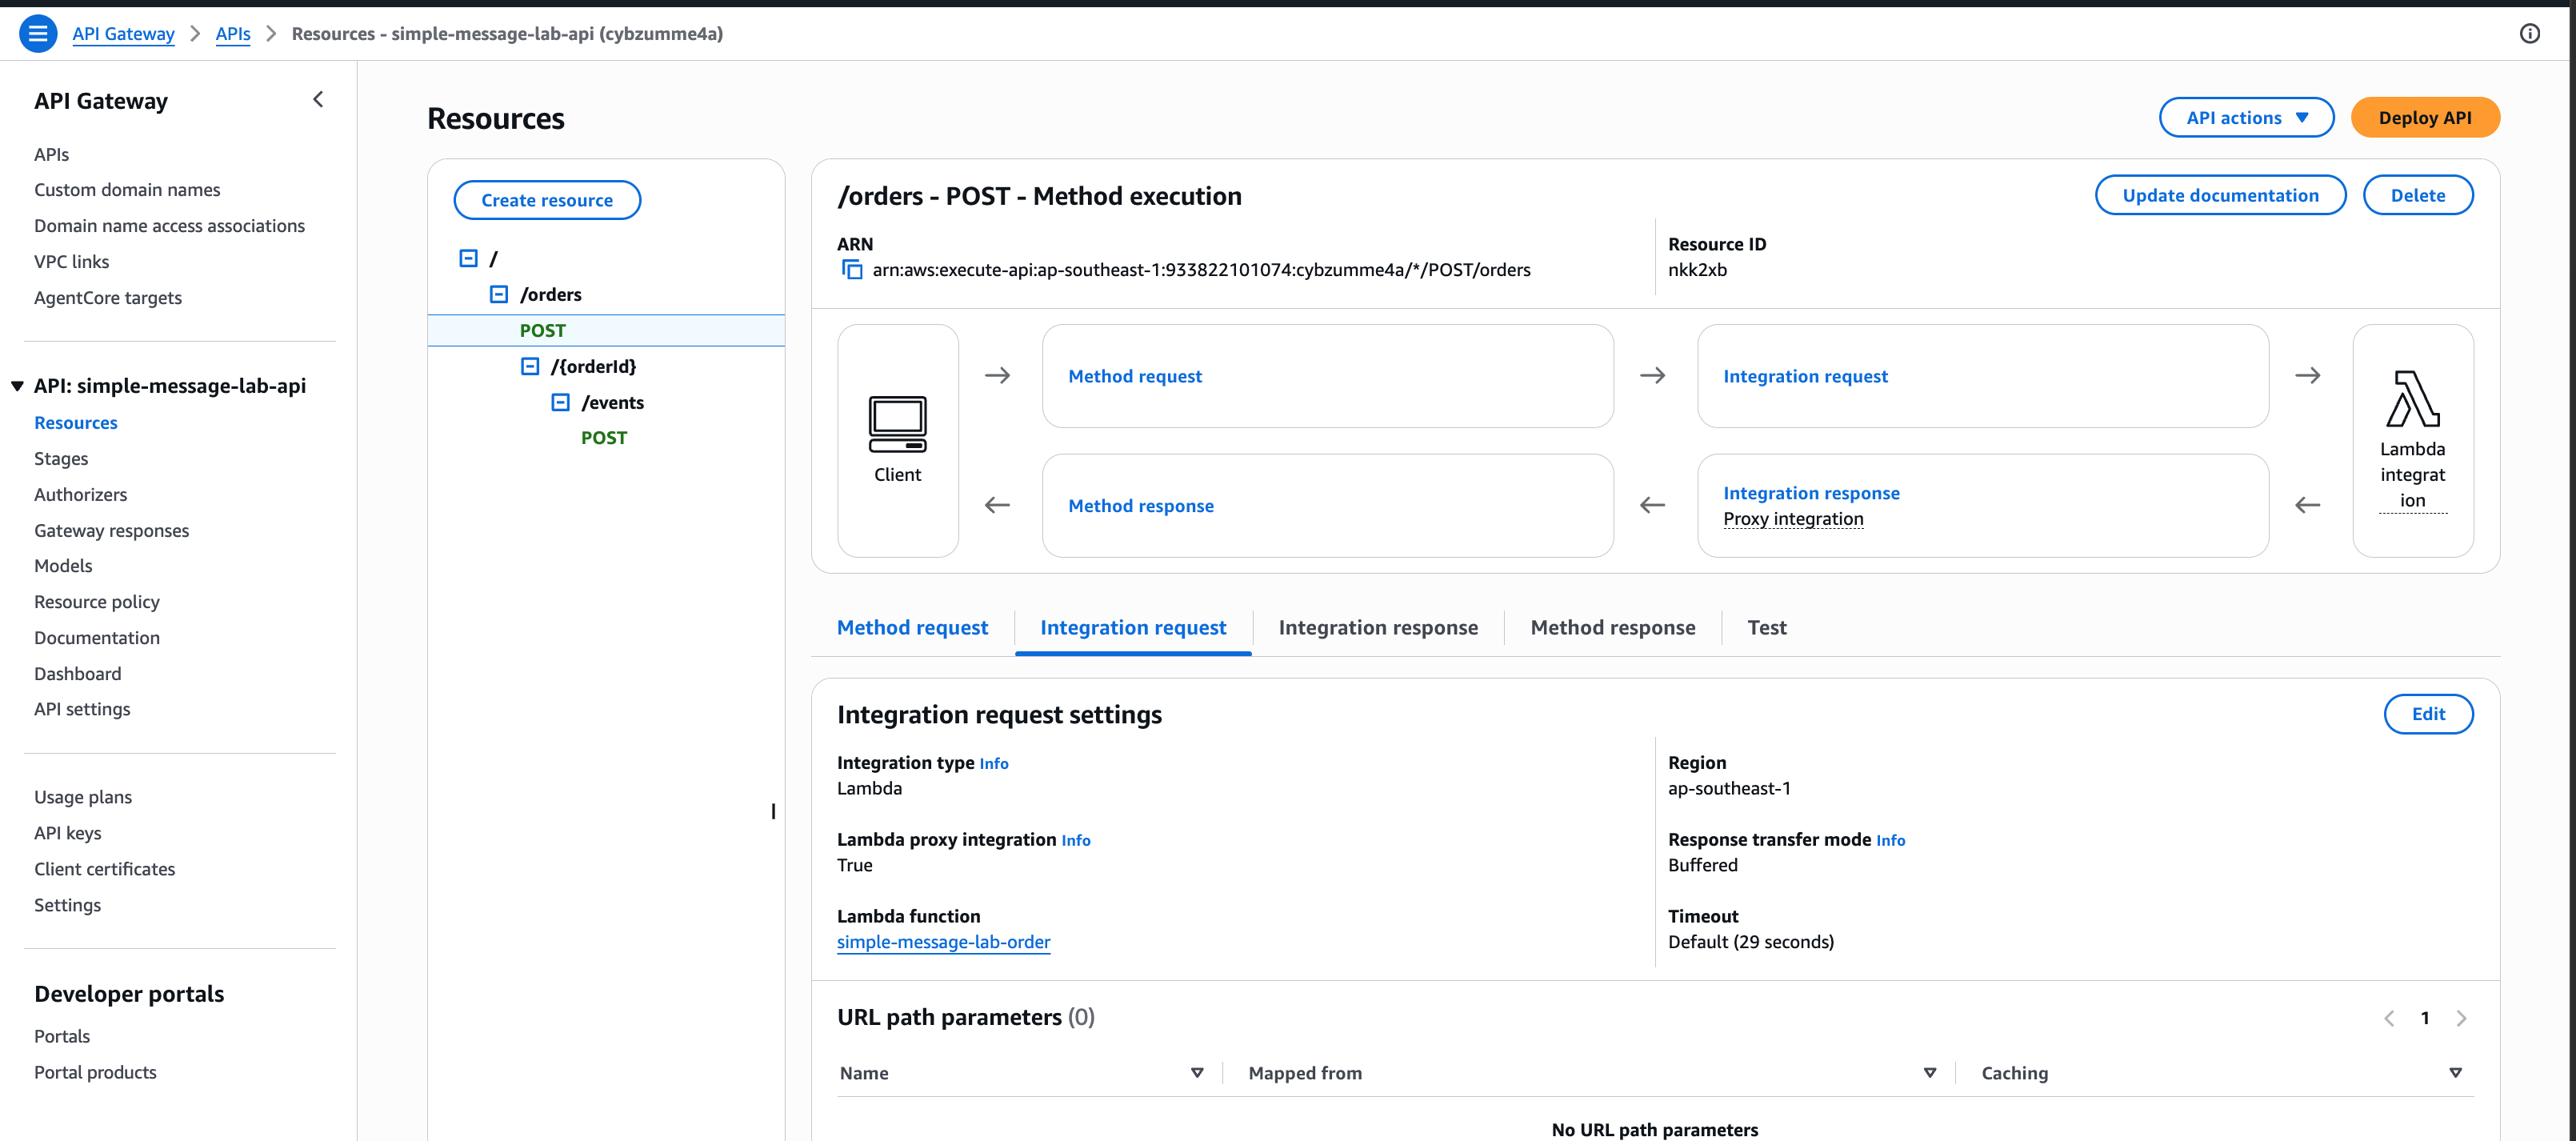Open the API Gateway breadcrumb link
This screenshot has height=1141, width=2576.
pos(123,33)
